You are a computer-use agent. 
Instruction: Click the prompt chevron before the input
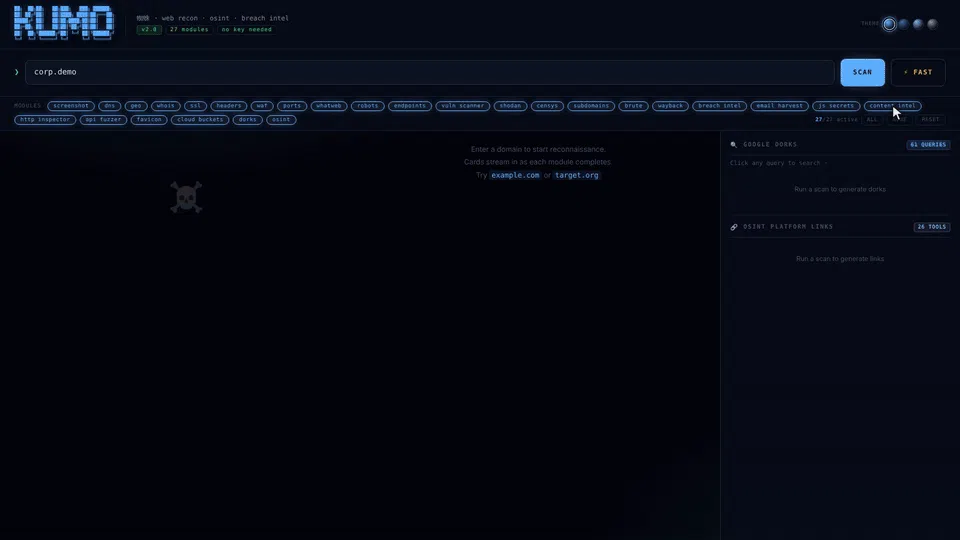[x=17, y=72]
